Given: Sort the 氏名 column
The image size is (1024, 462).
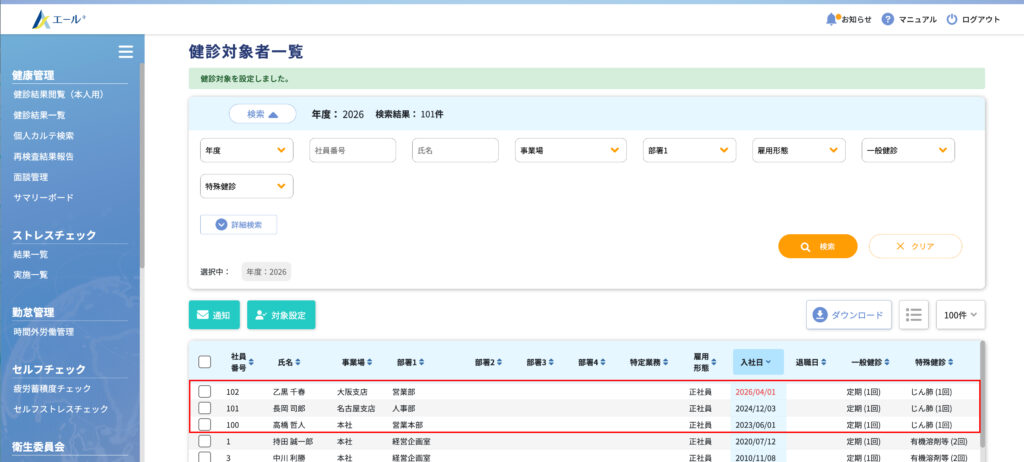Looking at the screenshot, I should [x=297, y=362].
